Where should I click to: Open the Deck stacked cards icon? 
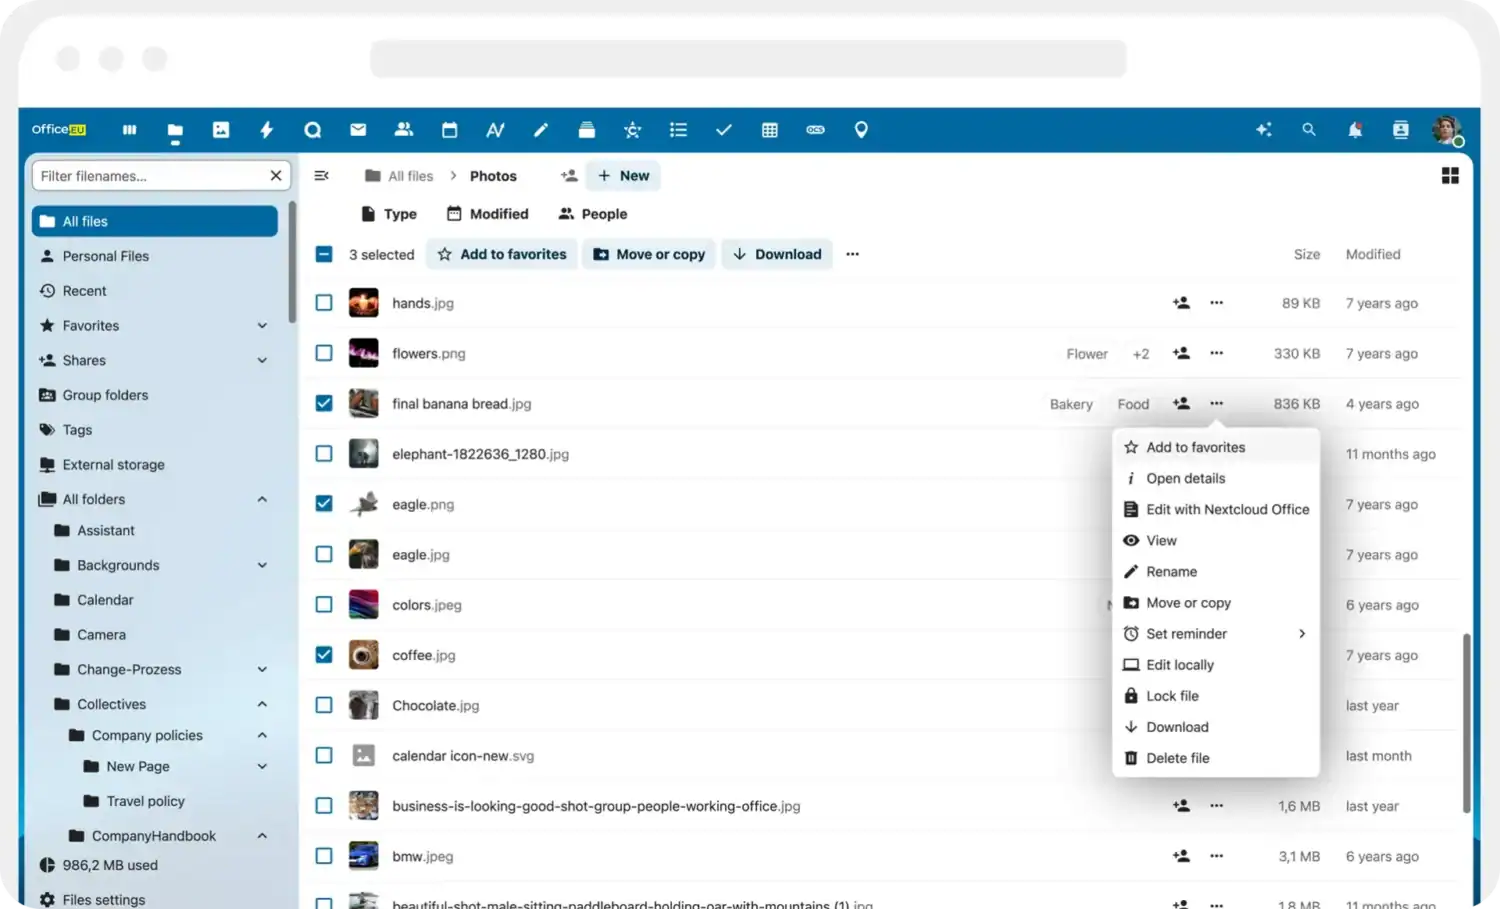pyautogui.click(x=587, y=130)
